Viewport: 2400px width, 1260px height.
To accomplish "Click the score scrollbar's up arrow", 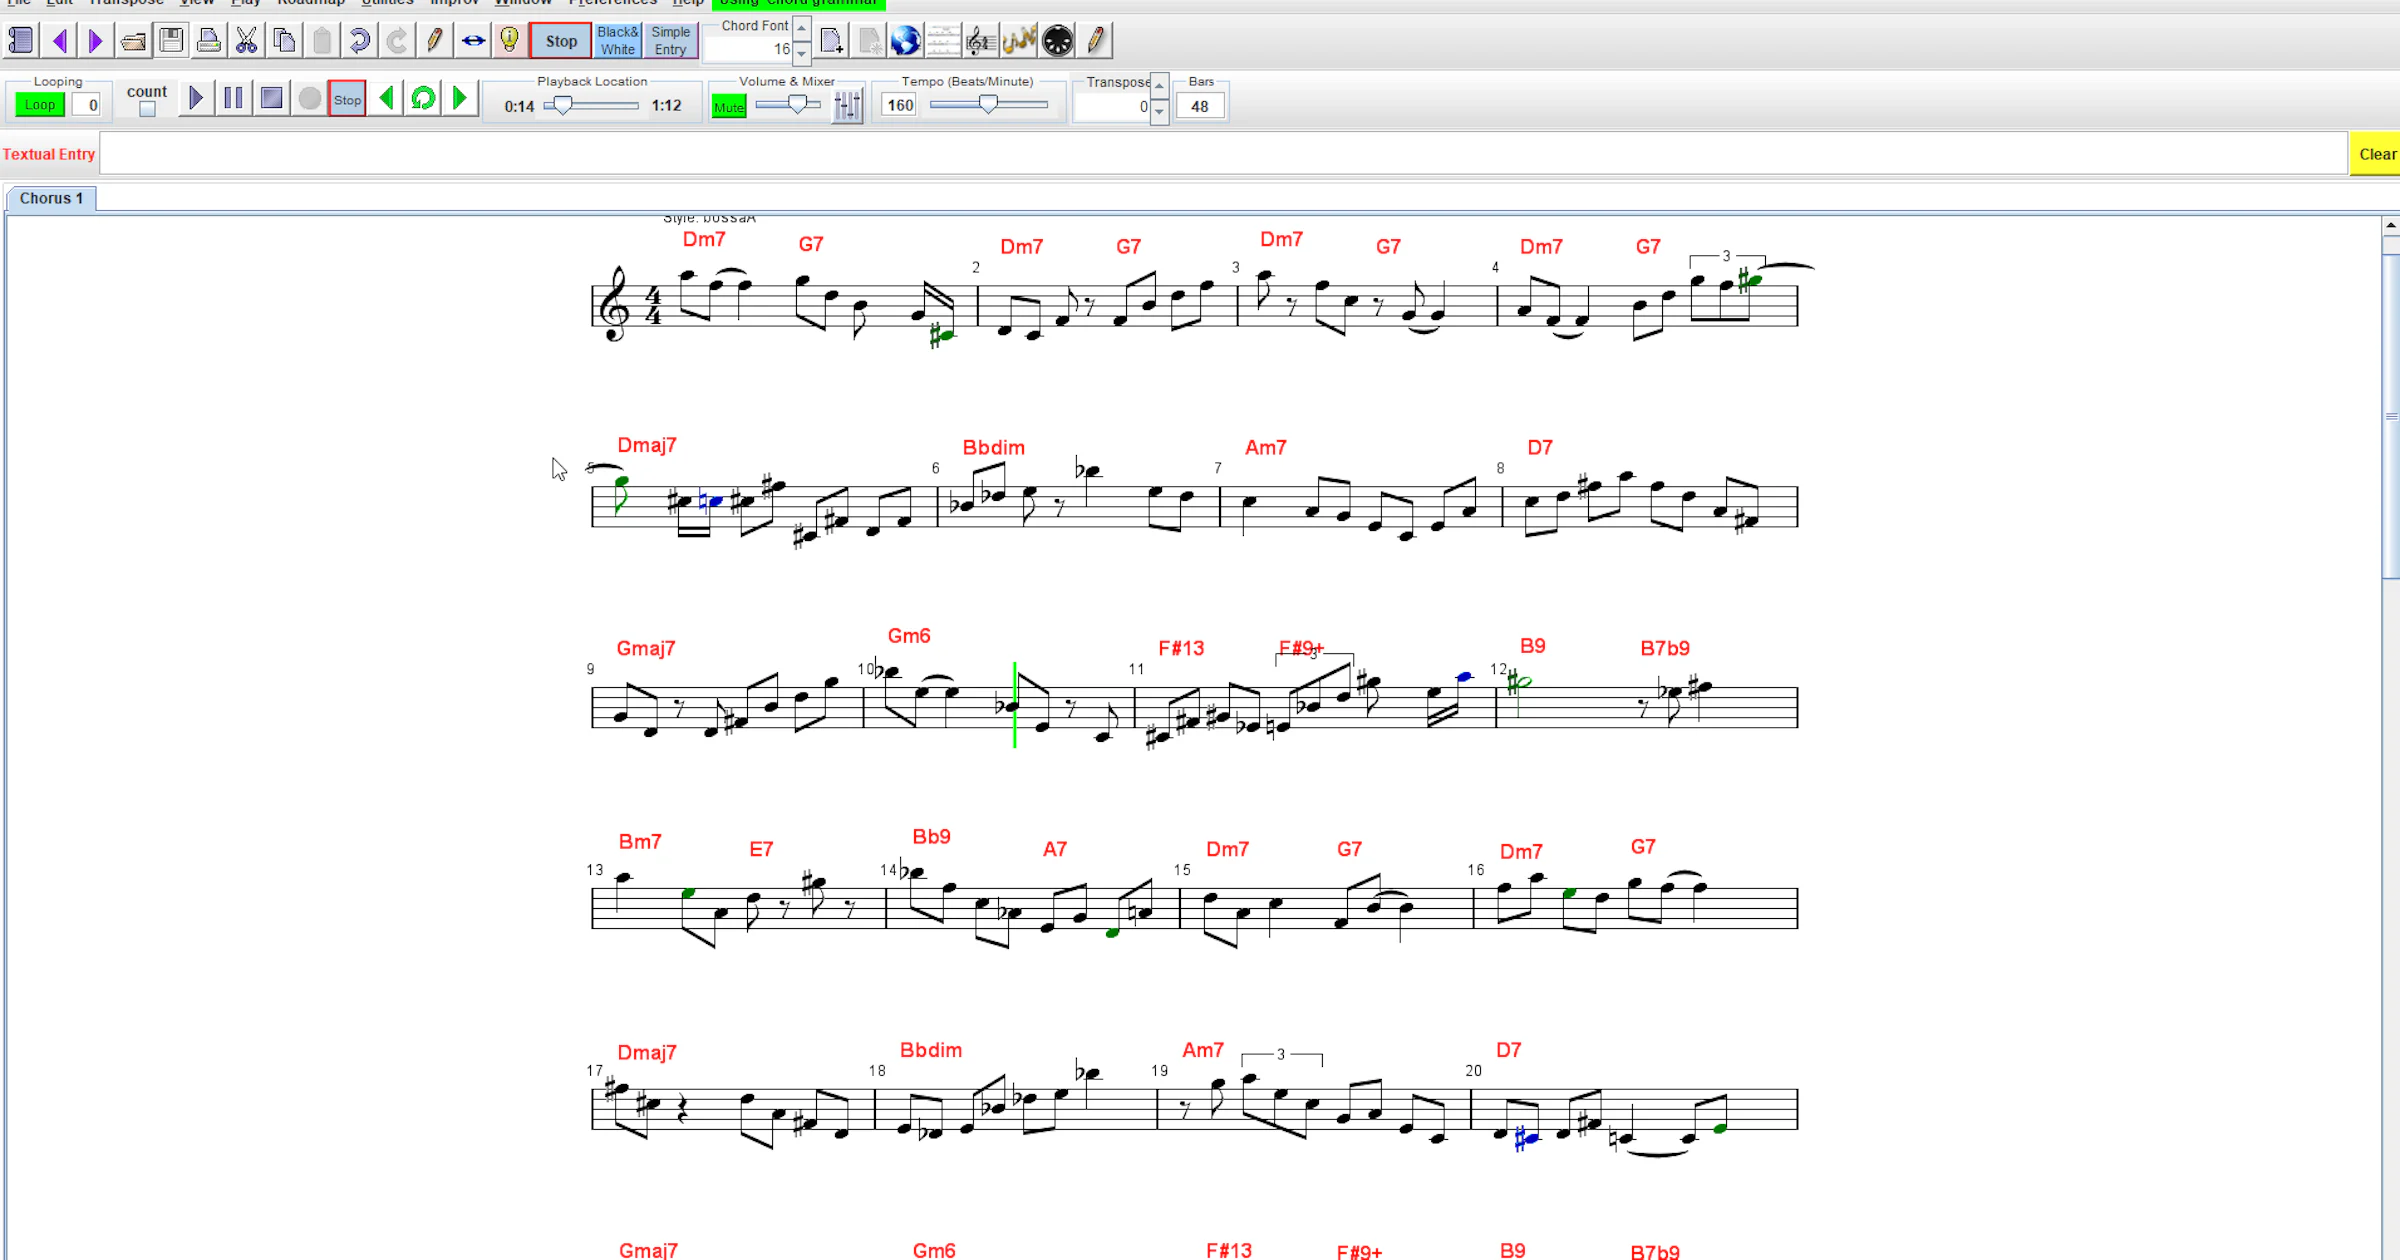I will pos(2391,225).
